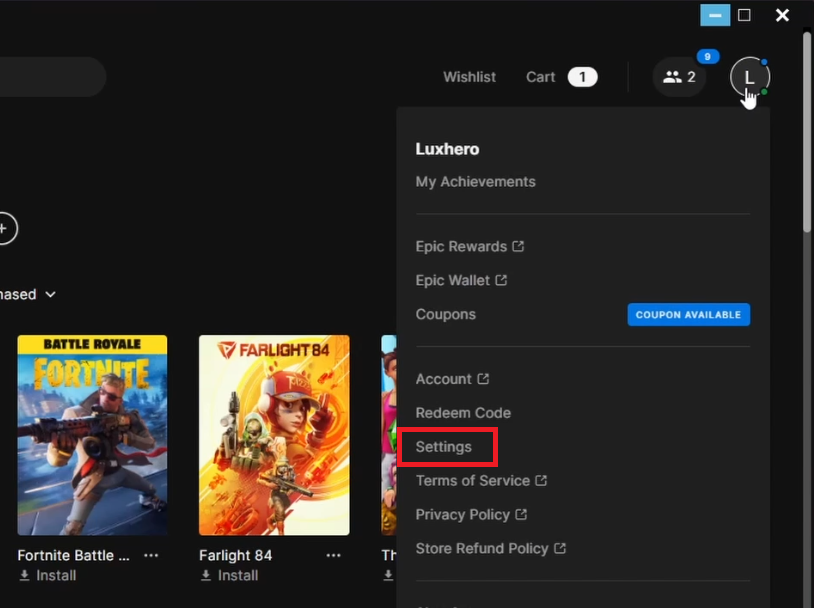814x608 pixels.
Task: Open the Account page link
Action: [452, 379]
